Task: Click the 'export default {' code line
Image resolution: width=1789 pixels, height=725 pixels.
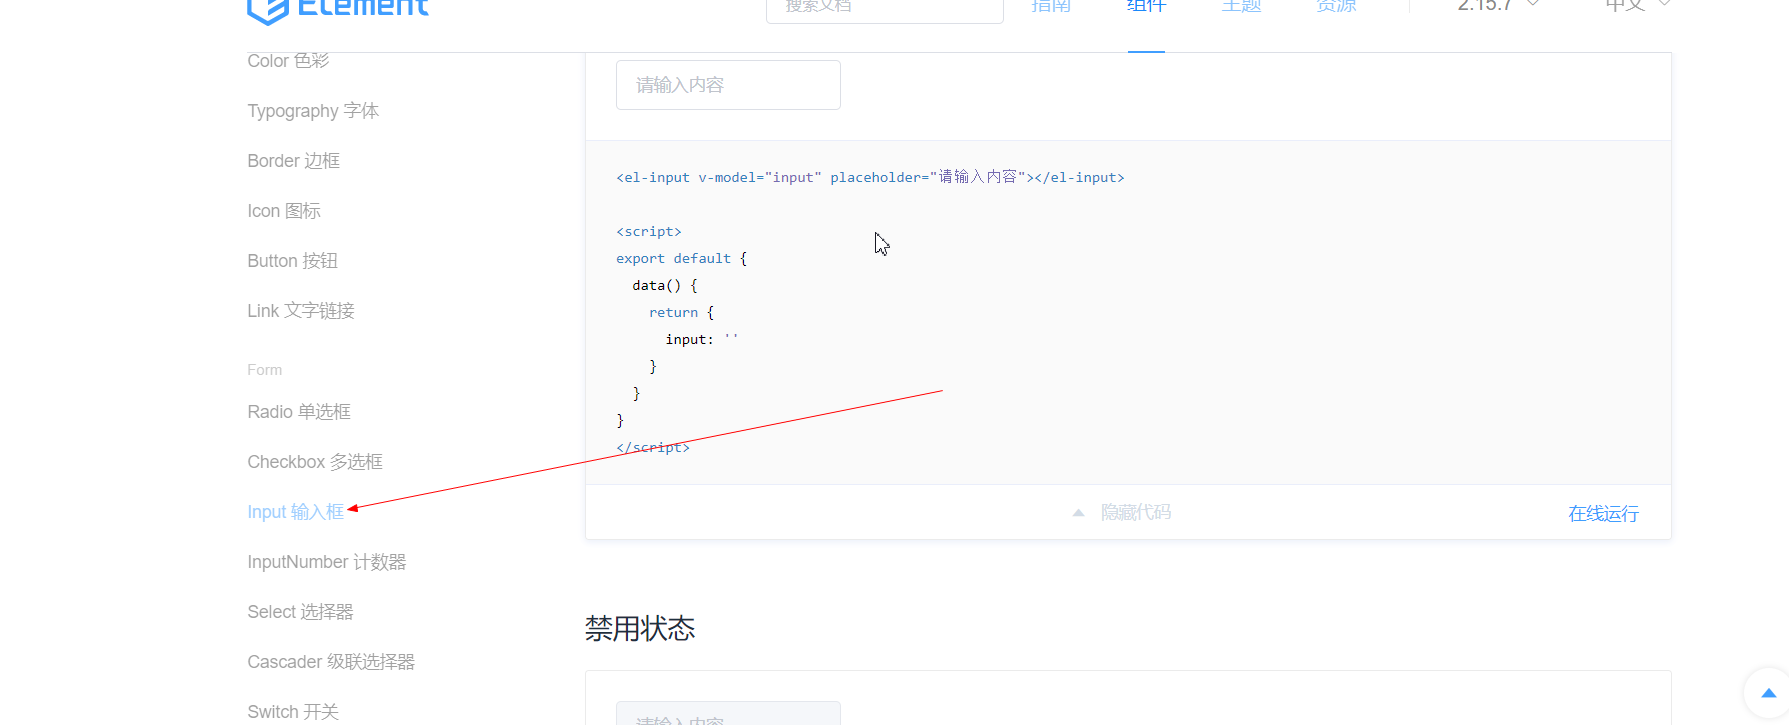Action: tap(682, 258)
